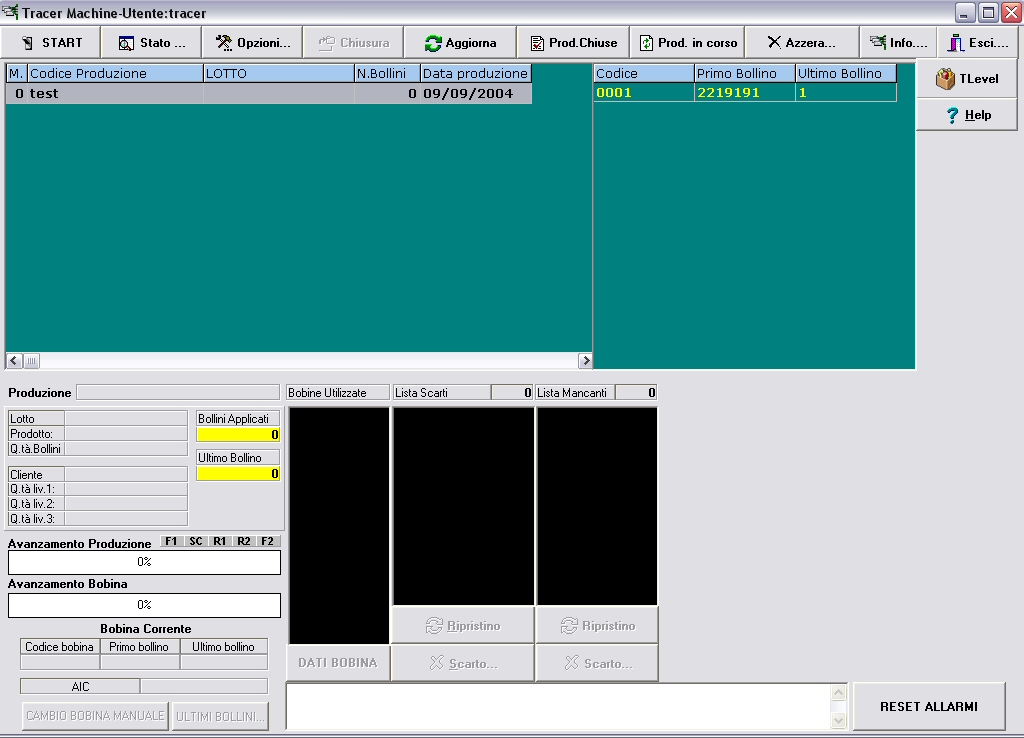Image resolution: width=1024 pixels, height=738 pixels.
Task: Click the Ripristino button under Lista Mancanti
Action: [x=597, y=626]
